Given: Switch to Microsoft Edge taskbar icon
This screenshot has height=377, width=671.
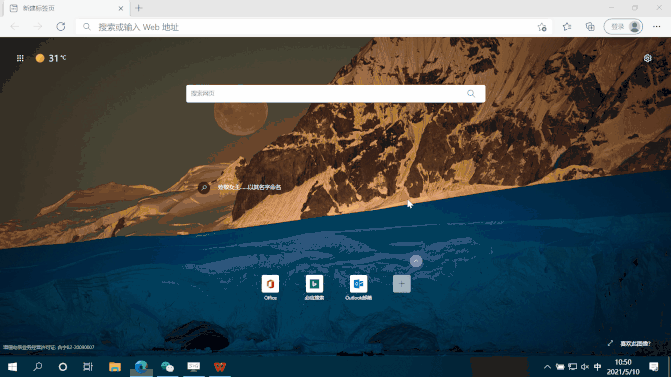Looking at the screenshot, I should pos(141,367).
